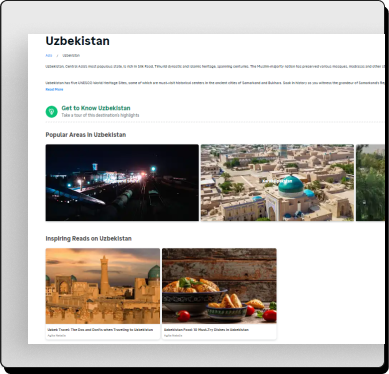Open the Asia breadcrumb link
Viewport: 389px width, 374px height.
click(x=49, y=55)
